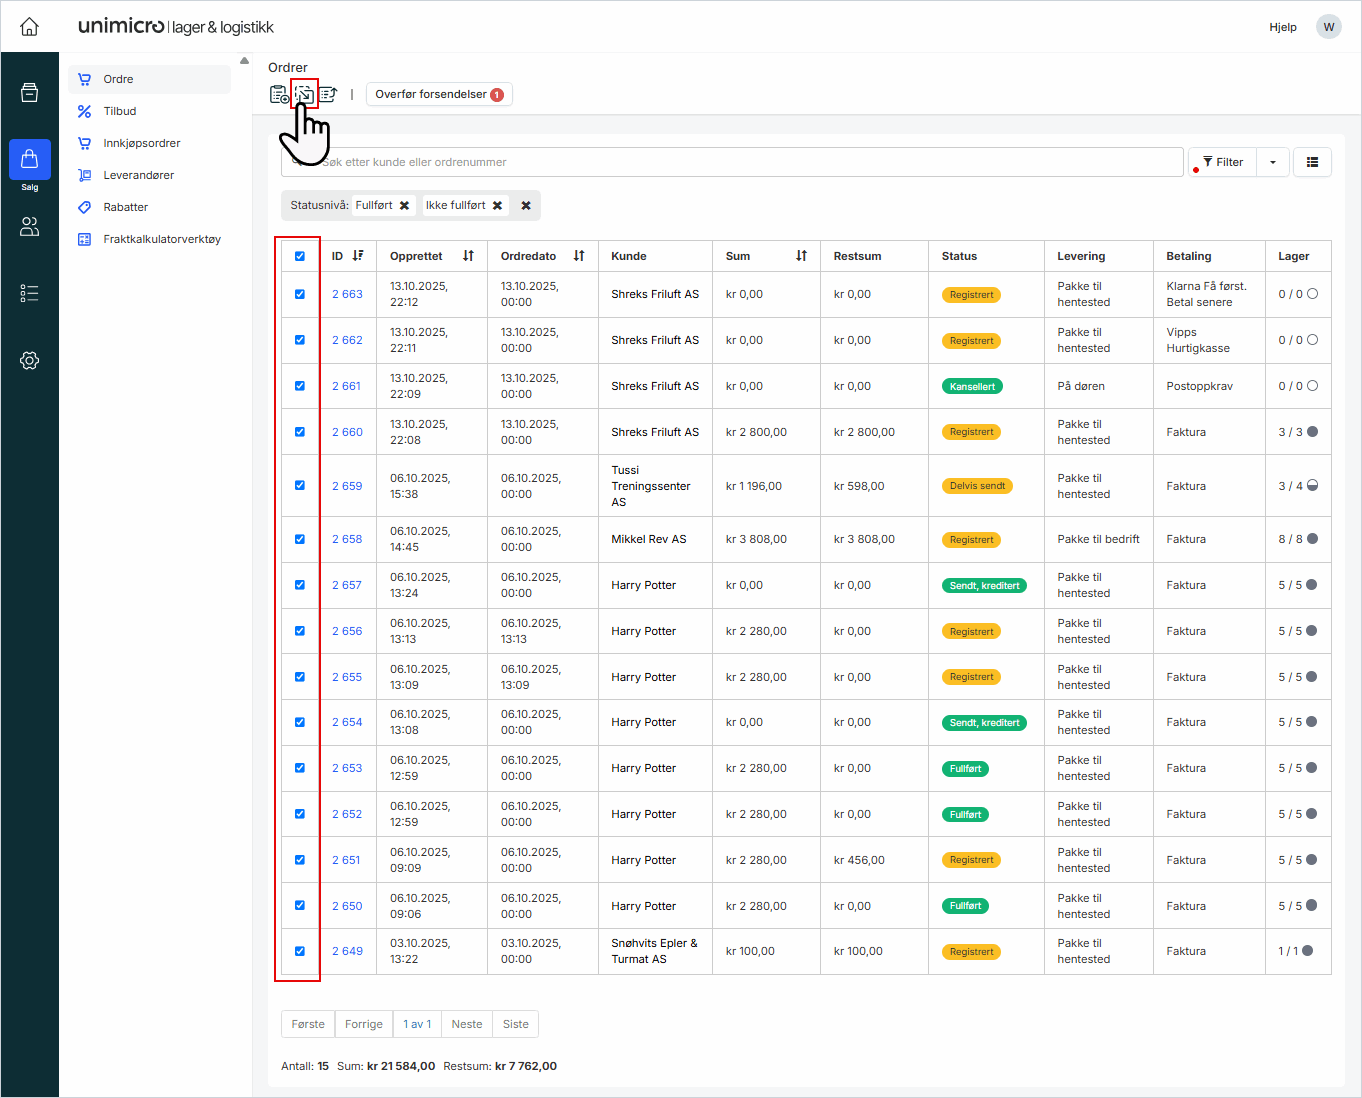Click the home icon in top bar

pyautogui.click(x=29, y=27)
